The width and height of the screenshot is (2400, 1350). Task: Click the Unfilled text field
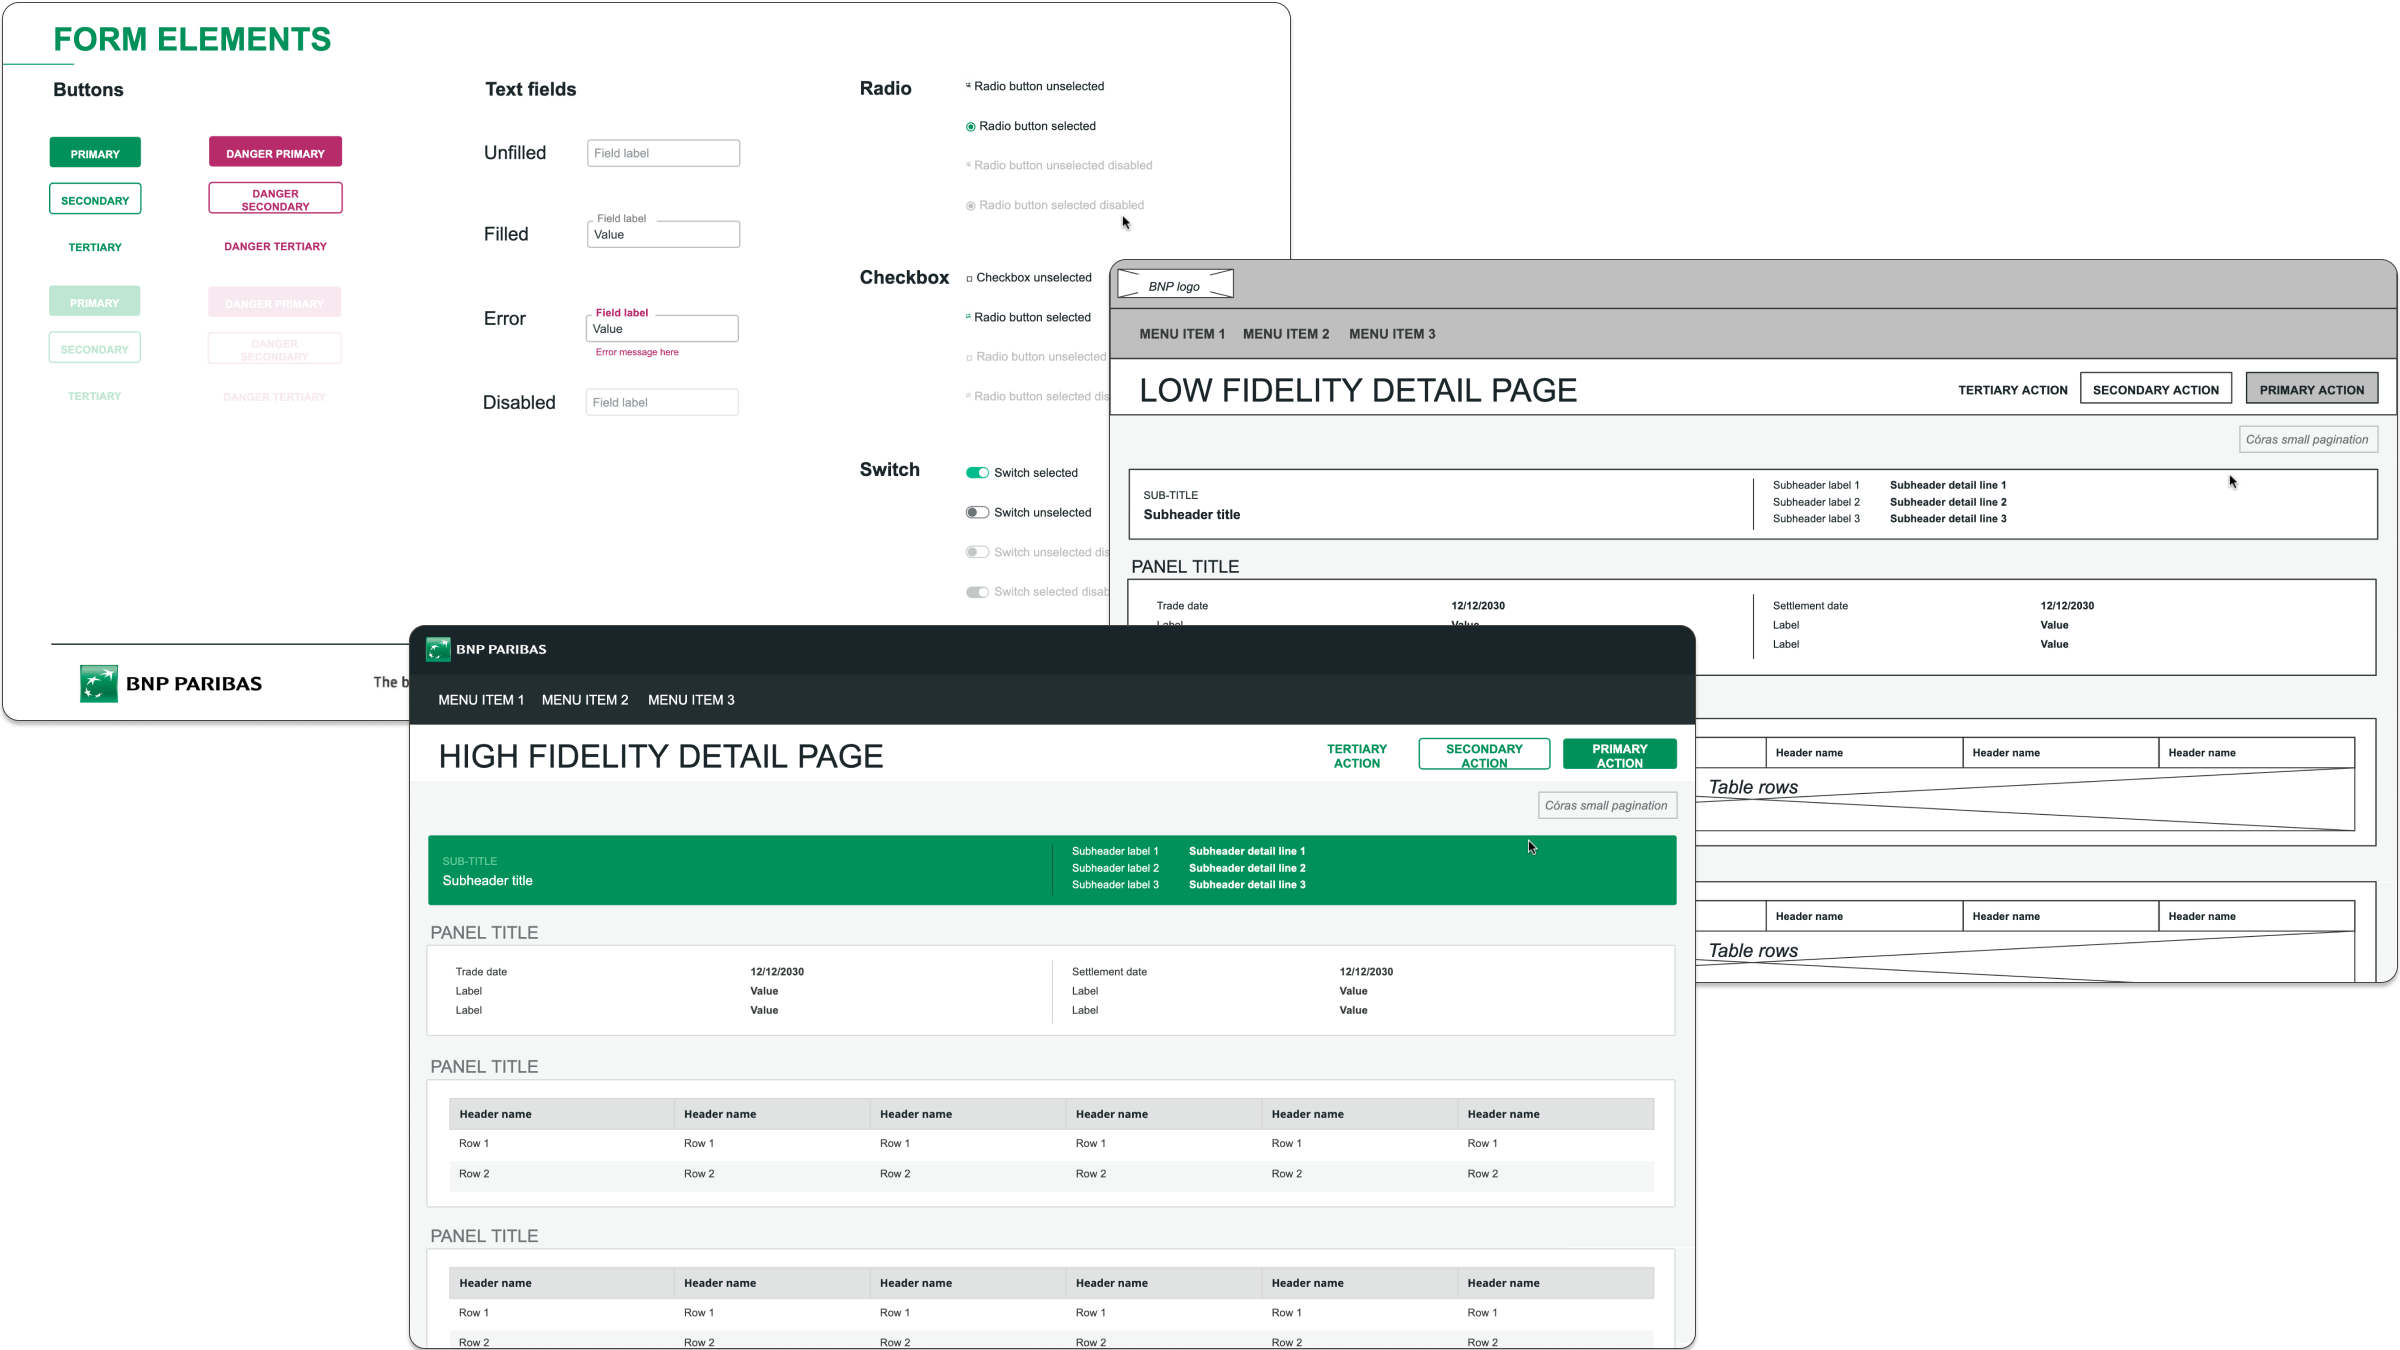tap(663, 153)
